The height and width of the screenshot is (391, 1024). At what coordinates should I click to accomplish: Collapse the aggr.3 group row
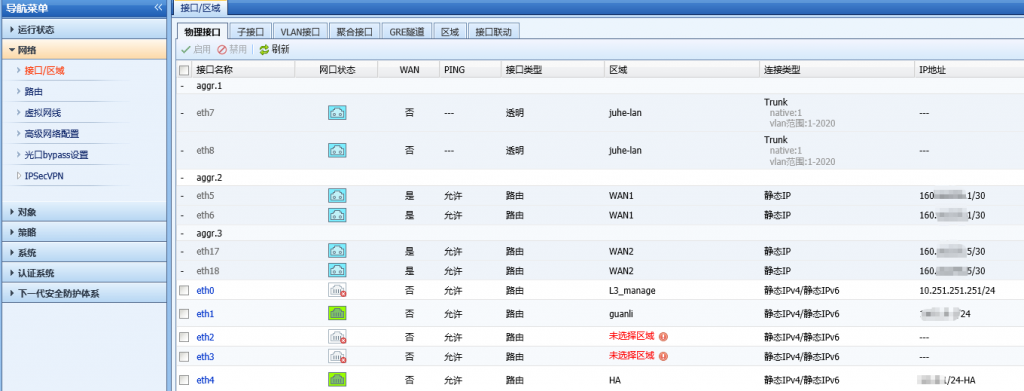182,233
